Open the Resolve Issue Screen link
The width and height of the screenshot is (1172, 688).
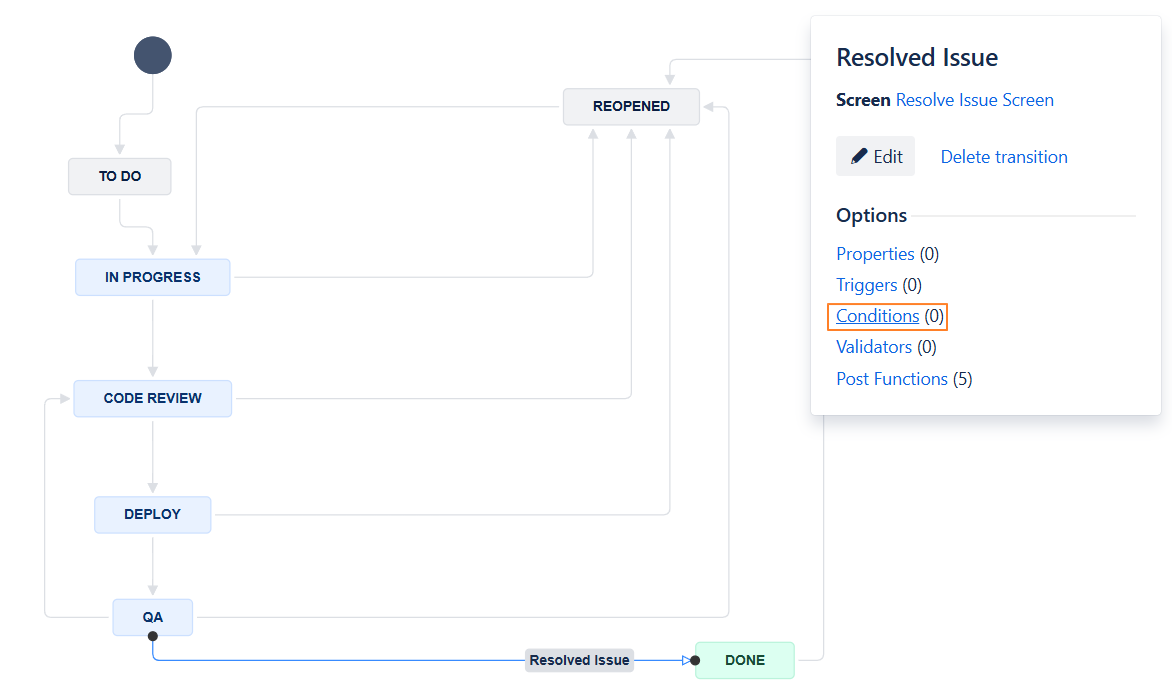974,100
